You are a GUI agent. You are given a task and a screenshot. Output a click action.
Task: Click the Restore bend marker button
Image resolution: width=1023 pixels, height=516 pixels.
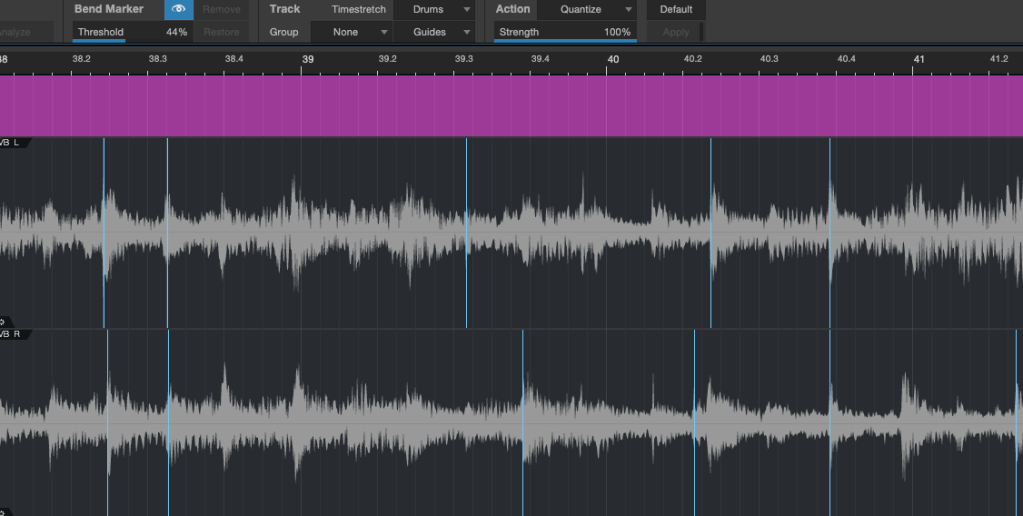(221, 32)
